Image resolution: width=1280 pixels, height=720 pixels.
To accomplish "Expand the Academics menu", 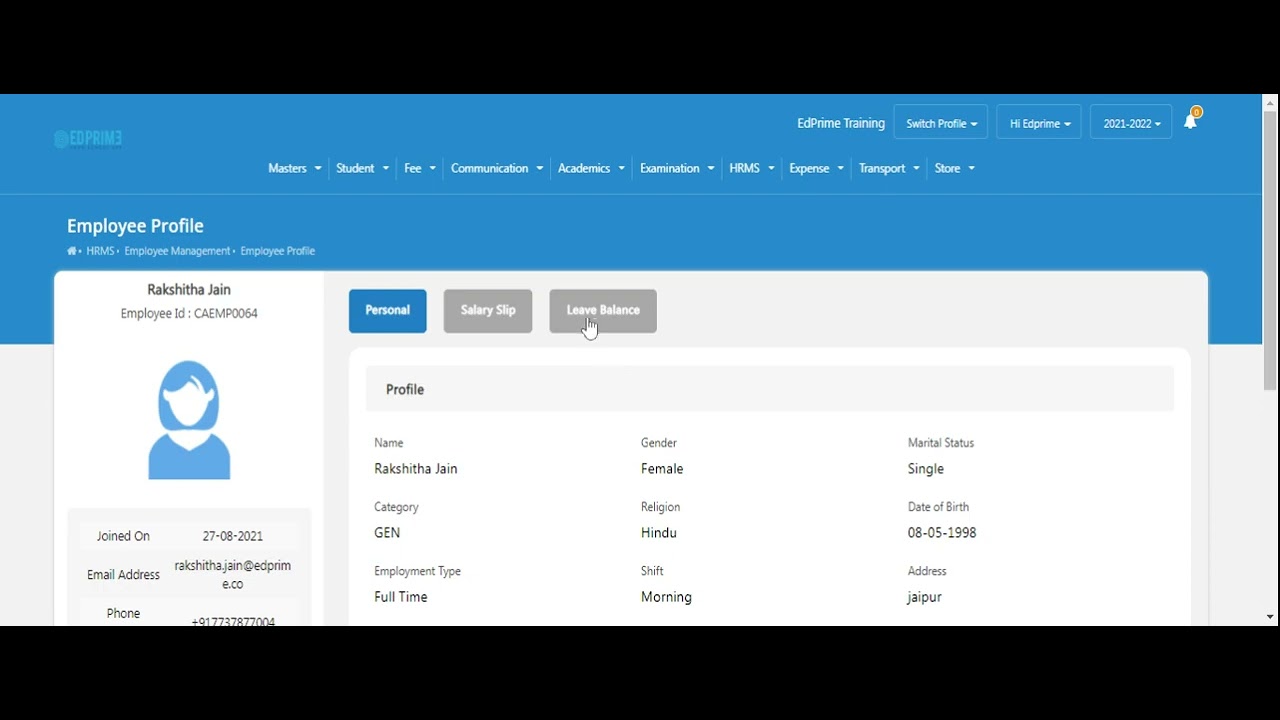I will click(591, 168).
